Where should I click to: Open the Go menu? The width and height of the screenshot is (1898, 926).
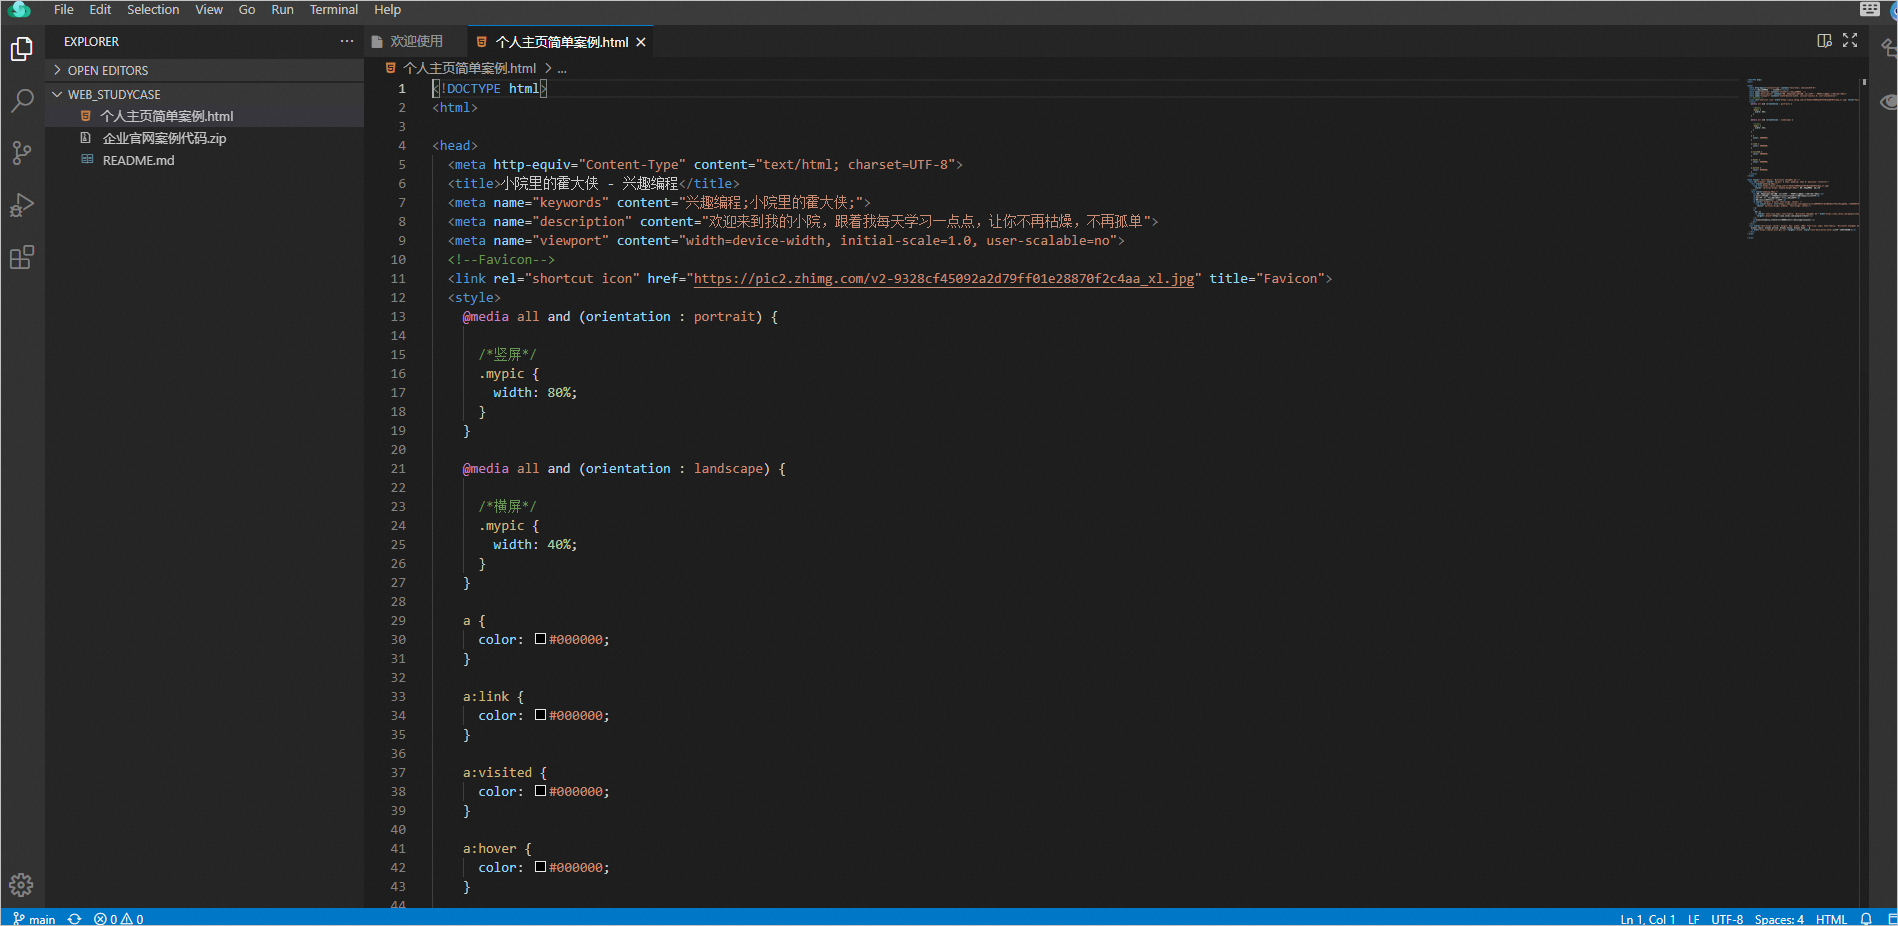point(247,10)
